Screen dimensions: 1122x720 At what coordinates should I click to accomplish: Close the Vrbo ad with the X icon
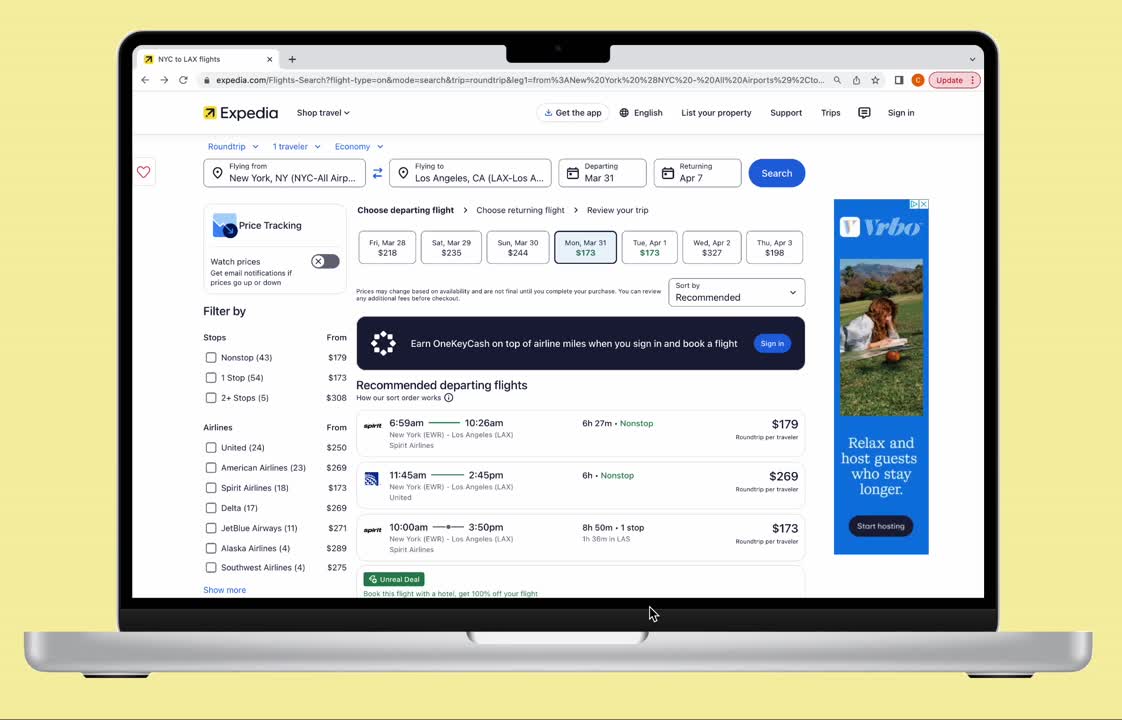[x=924, y=204]
